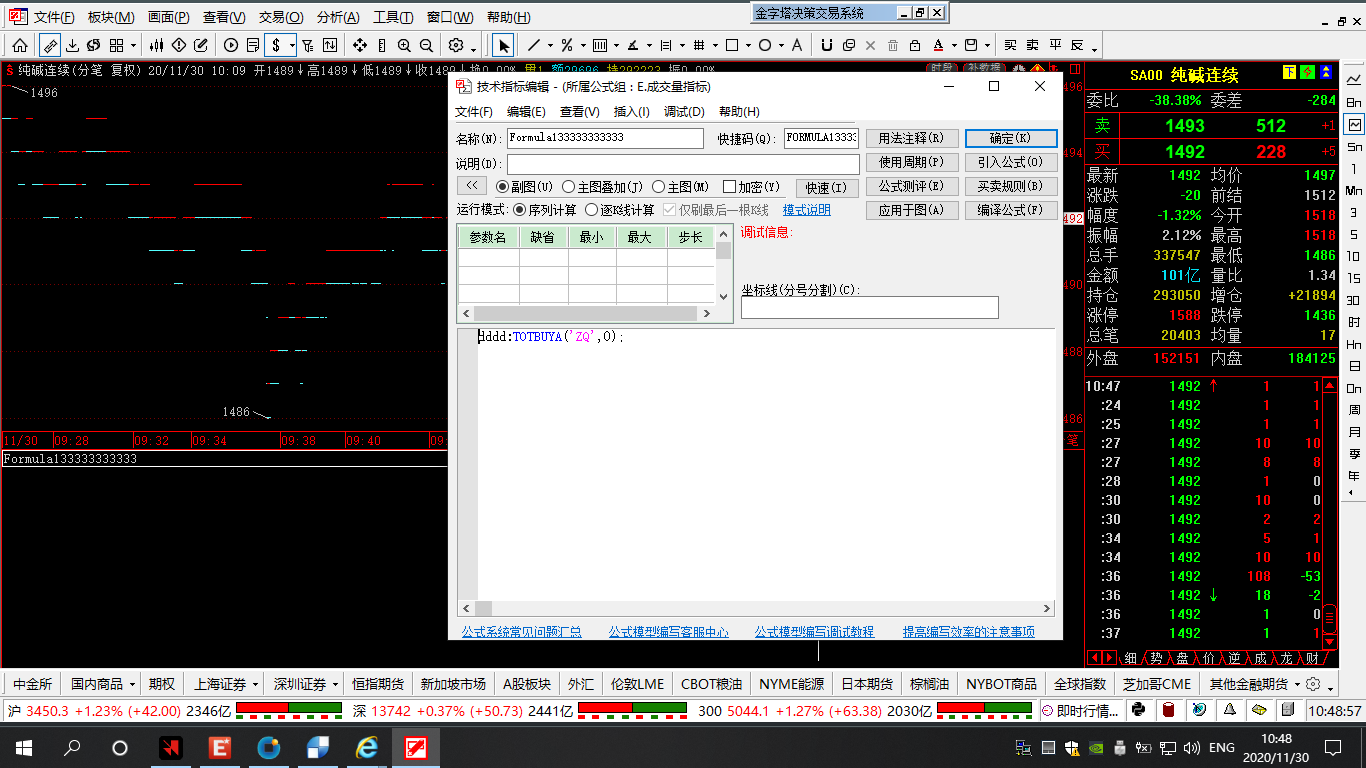
Task: Choose 逐K线计算 run mode
Action: (592, 210)
